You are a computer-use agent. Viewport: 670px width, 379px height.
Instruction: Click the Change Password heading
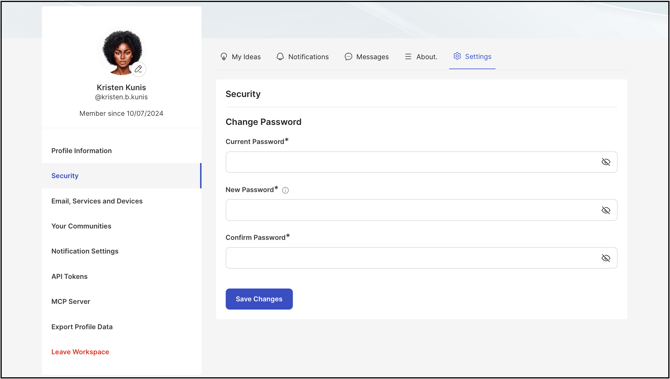(x=263, y=122)
